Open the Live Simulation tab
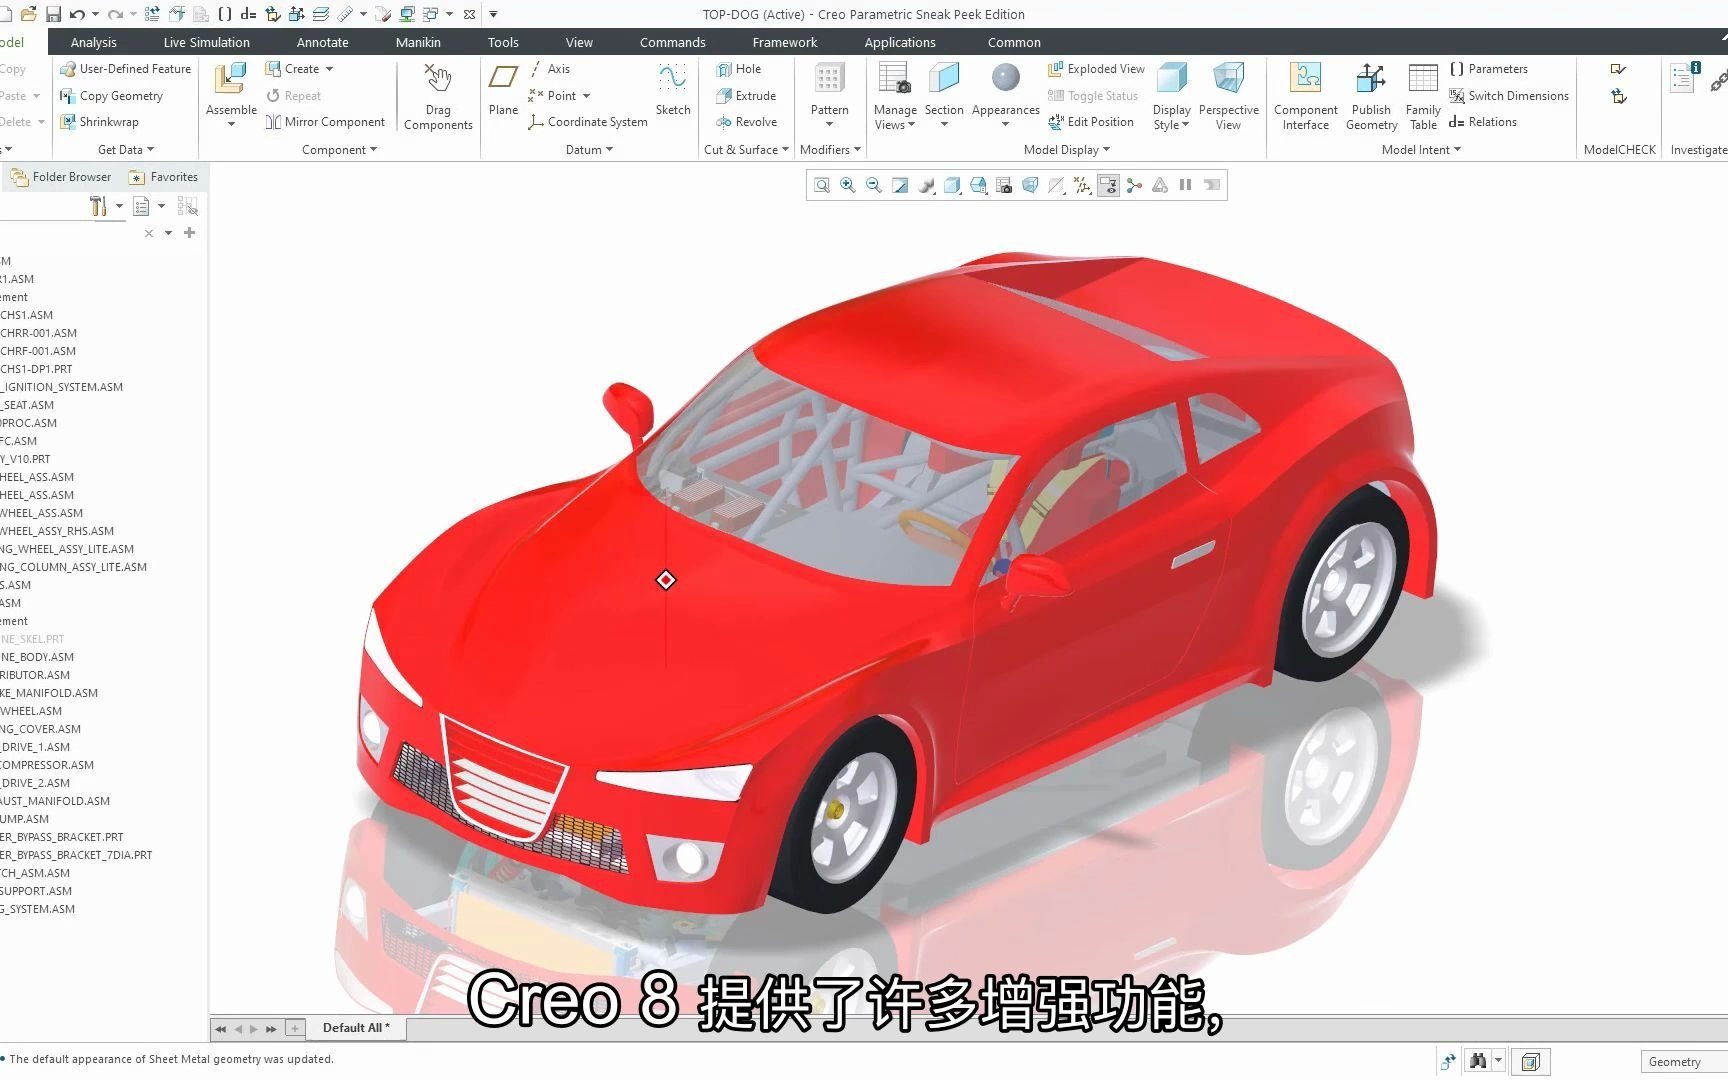1728x1080 pixels. pos(205,41)
